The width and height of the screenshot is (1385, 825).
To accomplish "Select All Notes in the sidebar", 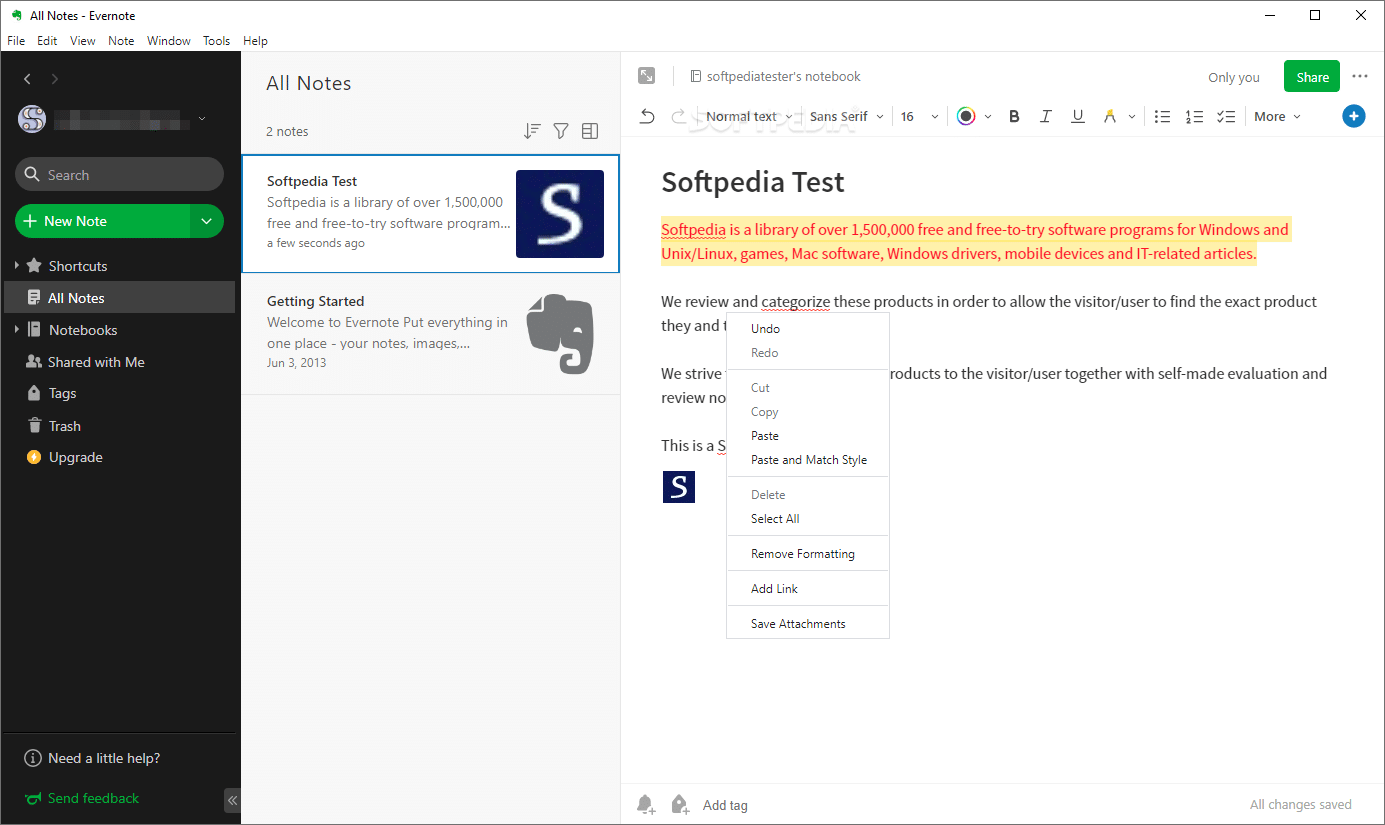I will click(120, 298).
